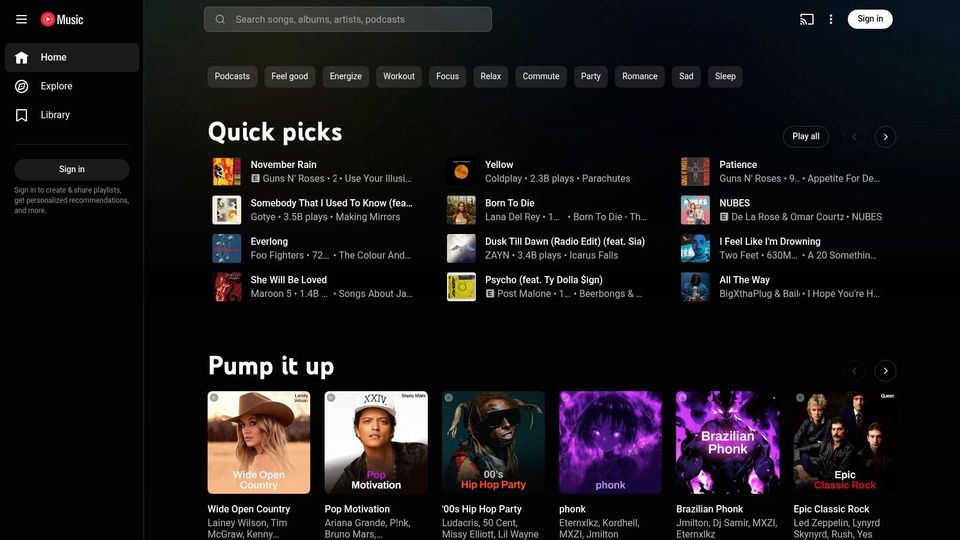
Task: Click the Patience song title
Action: (x=738, y=165)
